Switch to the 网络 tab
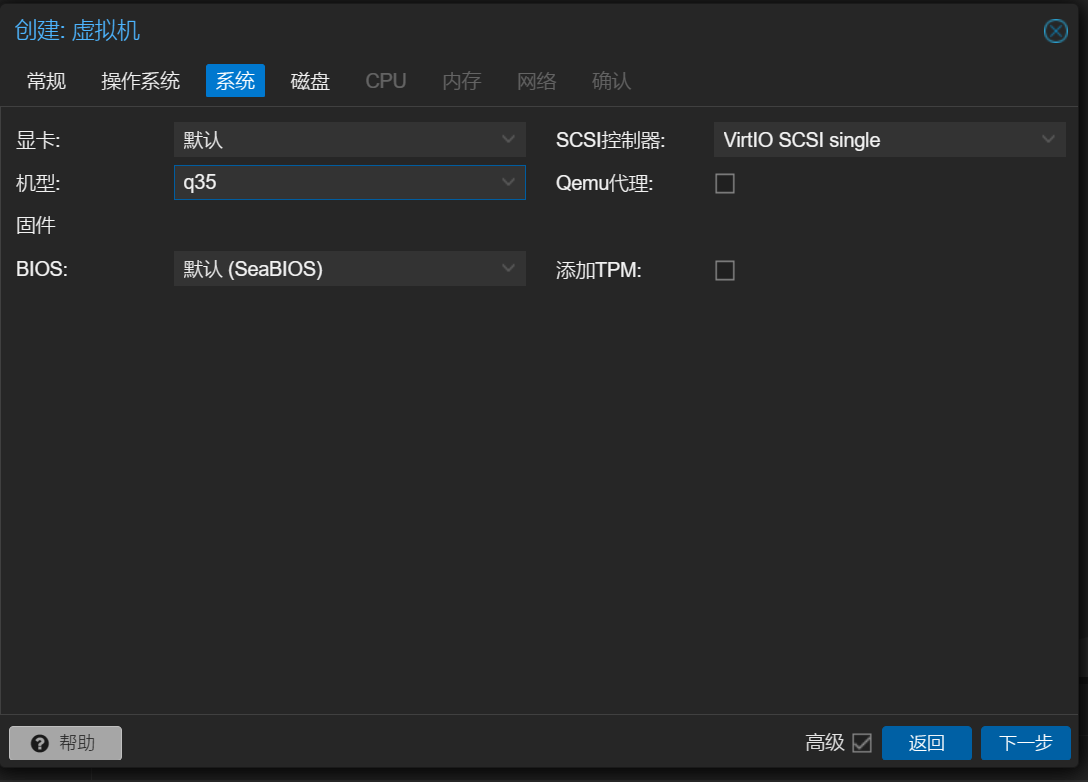Viewport: 1088px width, 782px height. pyautogui.click(x=537, y=81)
